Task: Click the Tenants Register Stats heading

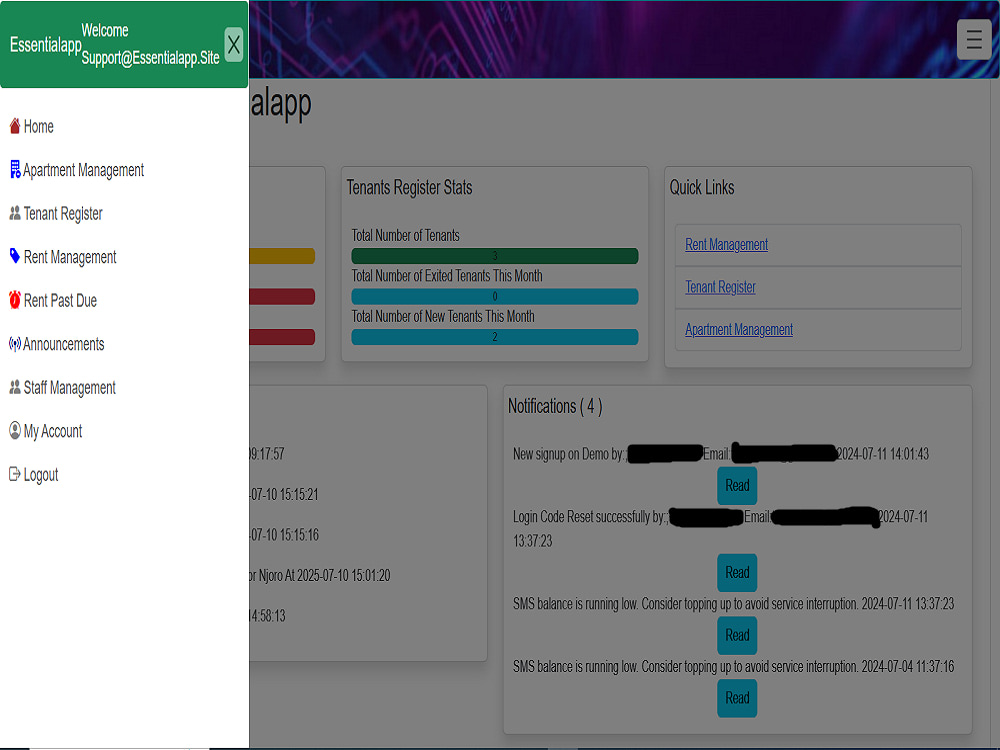Action: pyautogui.click(x=409, y=188)
